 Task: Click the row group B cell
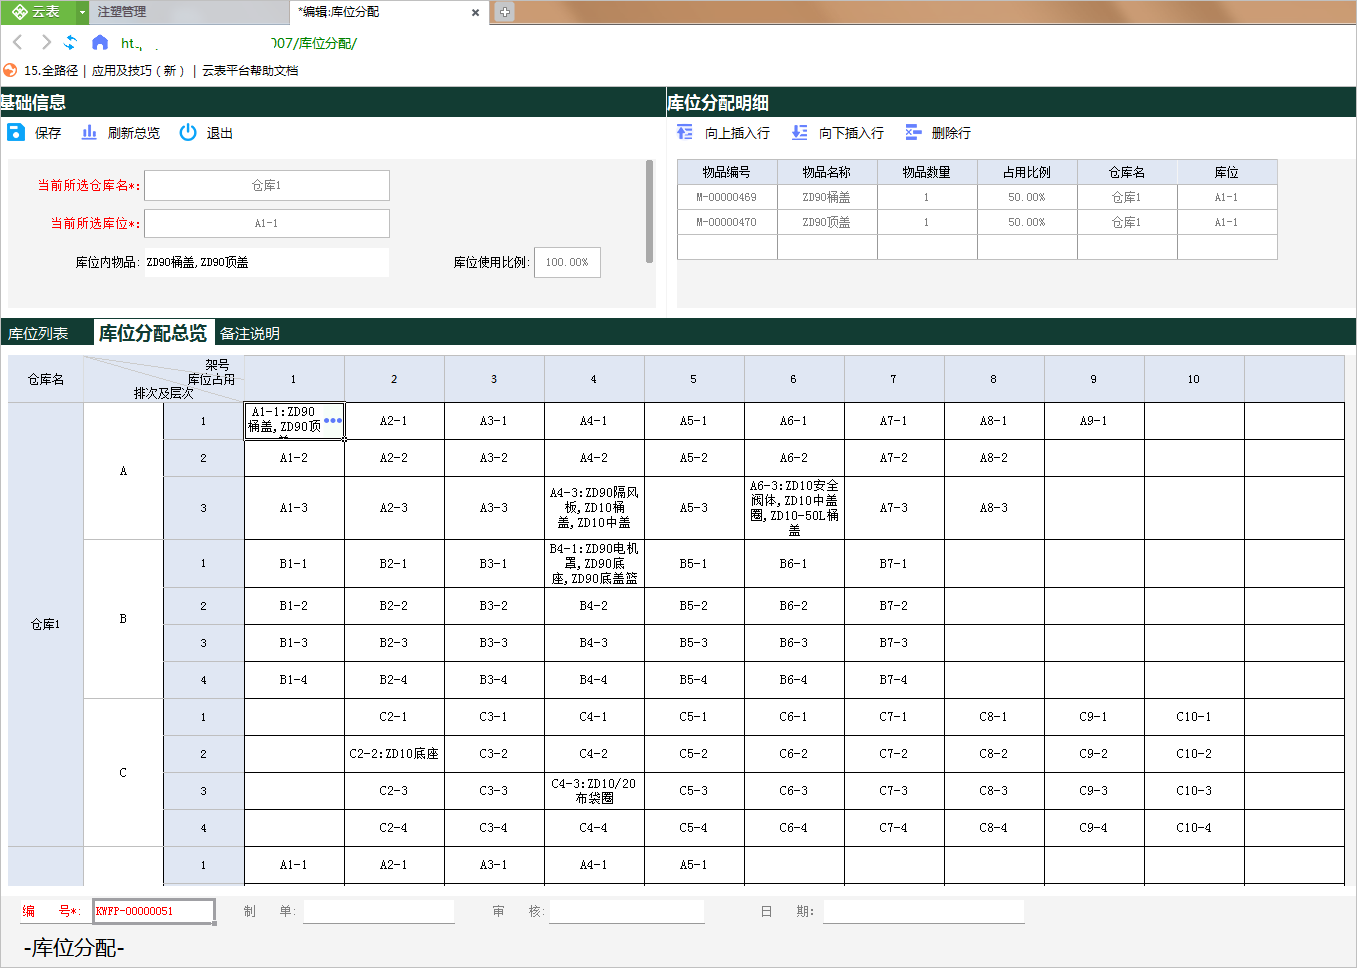click(x=123, y=619)
